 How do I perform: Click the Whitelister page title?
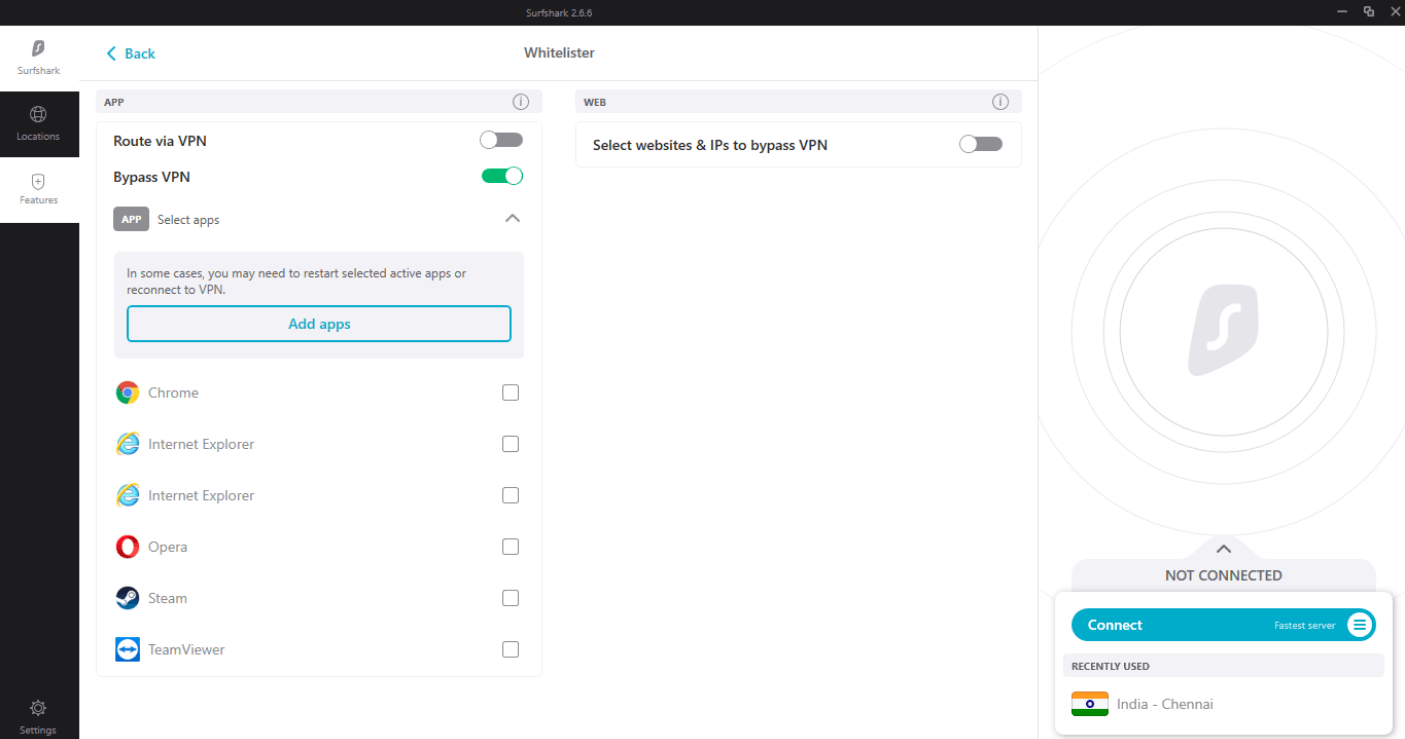[x=559, y=53]
